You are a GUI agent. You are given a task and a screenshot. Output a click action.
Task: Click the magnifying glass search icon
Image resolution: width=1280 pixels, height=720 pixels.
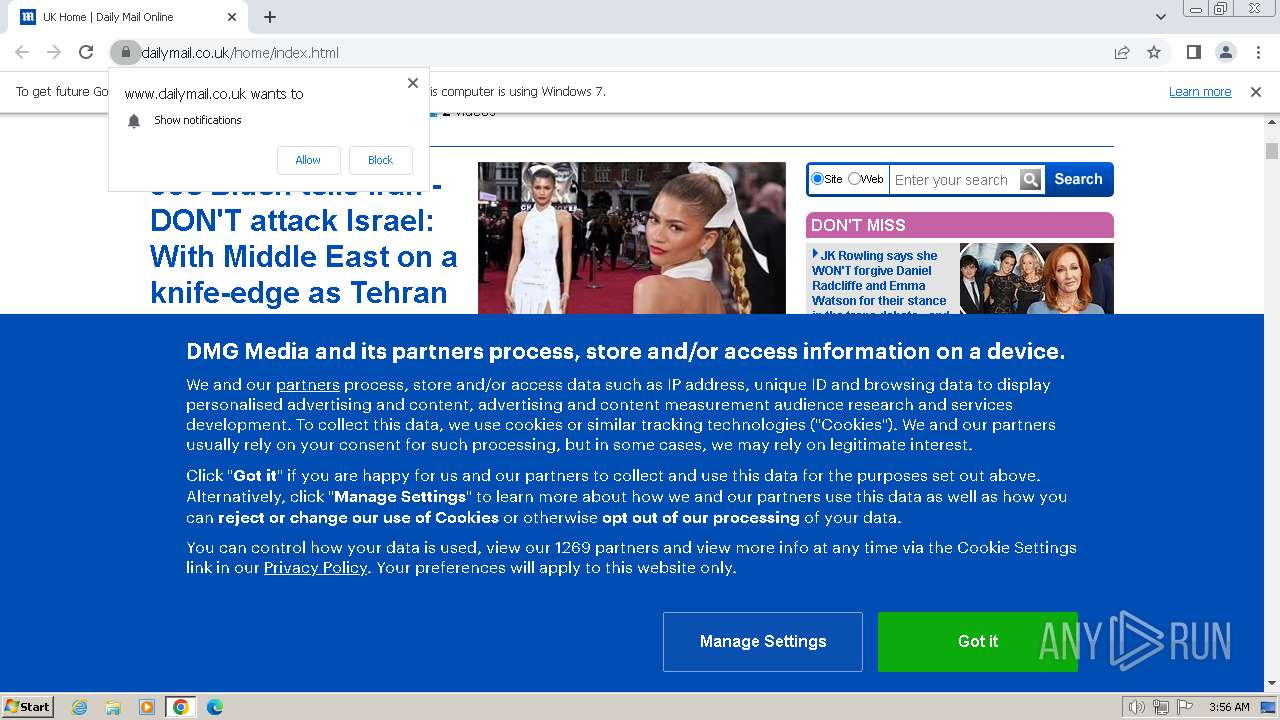pyautogui.click(x=1031, y=180)
